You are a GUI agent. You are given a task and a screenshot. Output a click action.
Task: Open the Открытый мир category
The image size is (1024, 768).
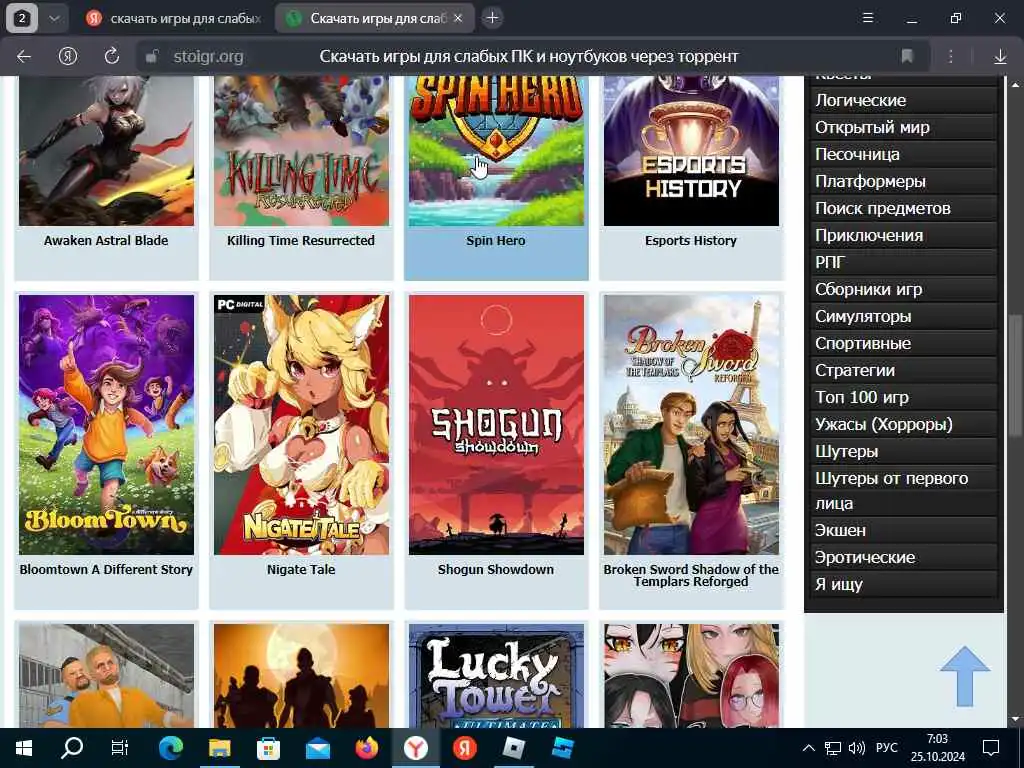click(x=904, y=127)
